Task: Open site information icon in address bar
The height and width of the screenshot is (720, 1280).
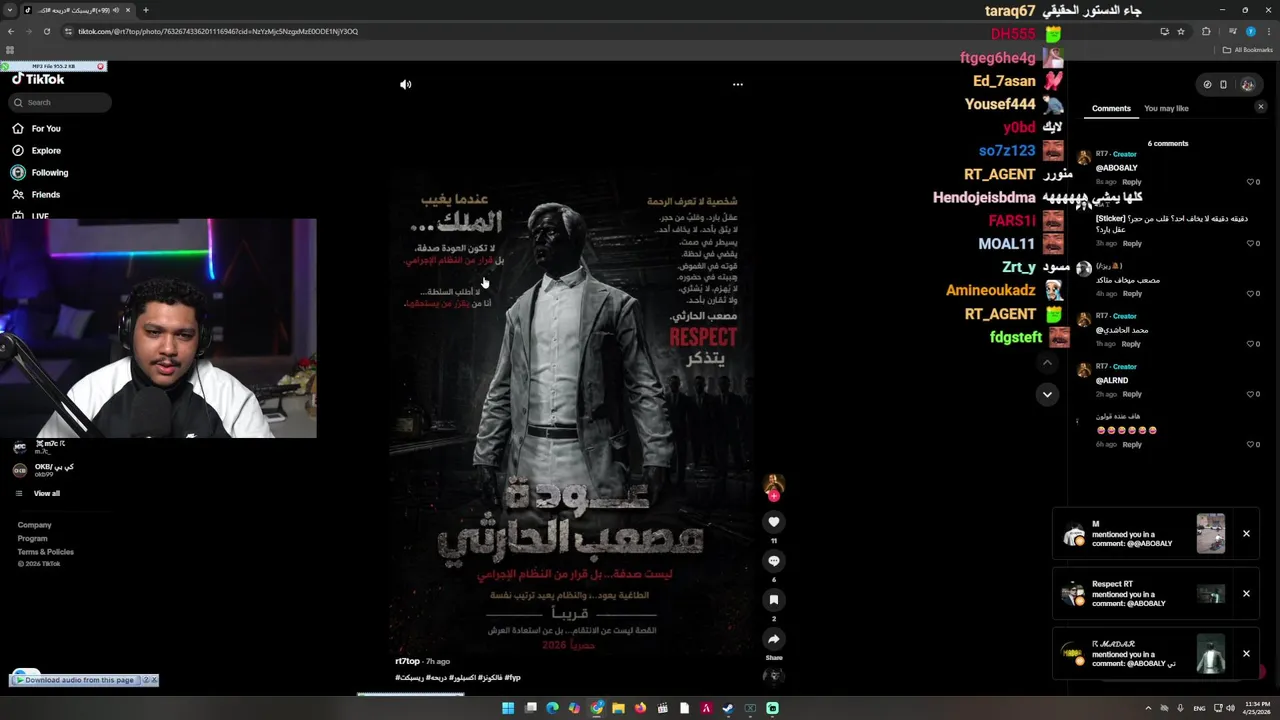Action: [70, 31]
